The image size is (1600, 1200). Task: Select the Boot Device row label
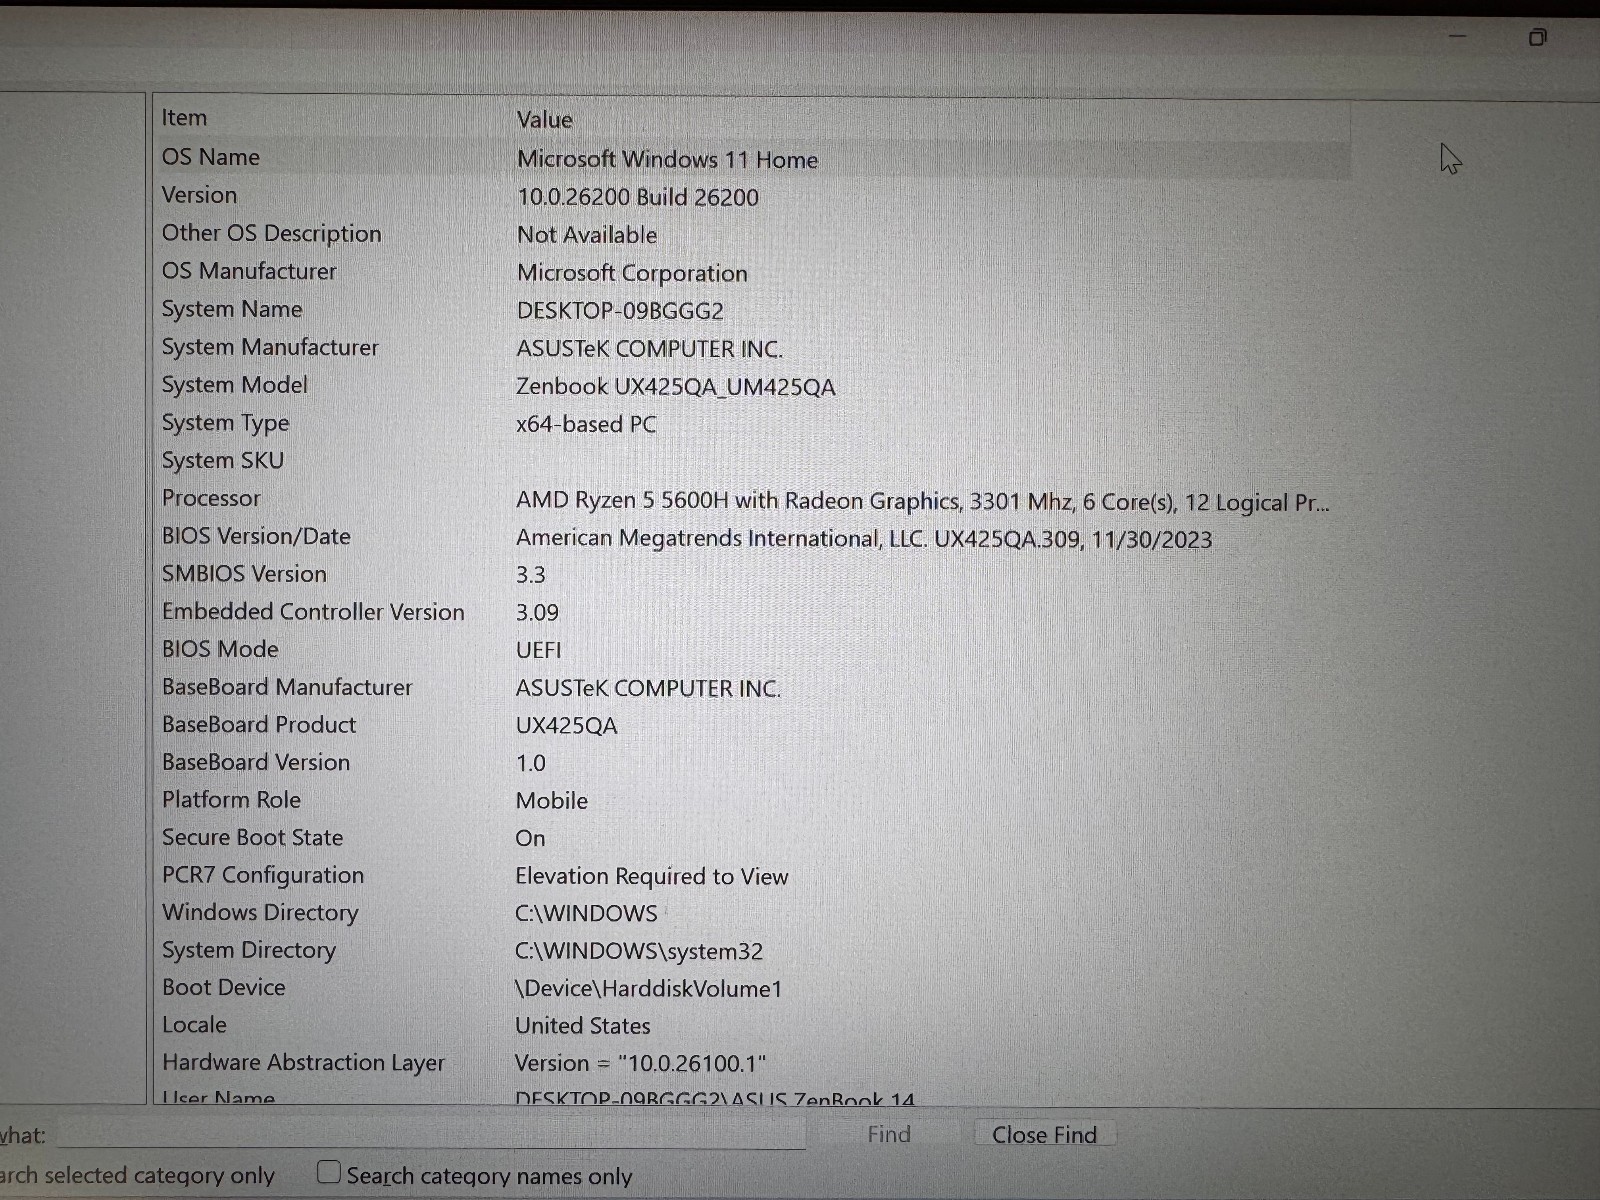224,987
